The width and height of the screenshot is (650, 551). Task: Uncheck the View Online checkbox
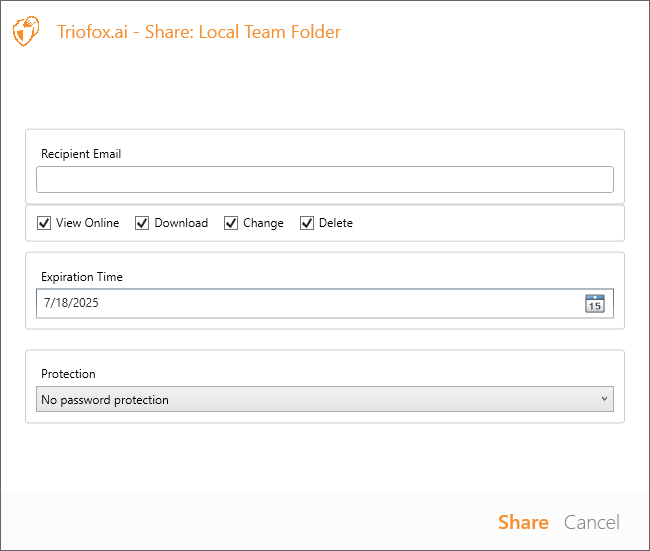pos(44,223)
